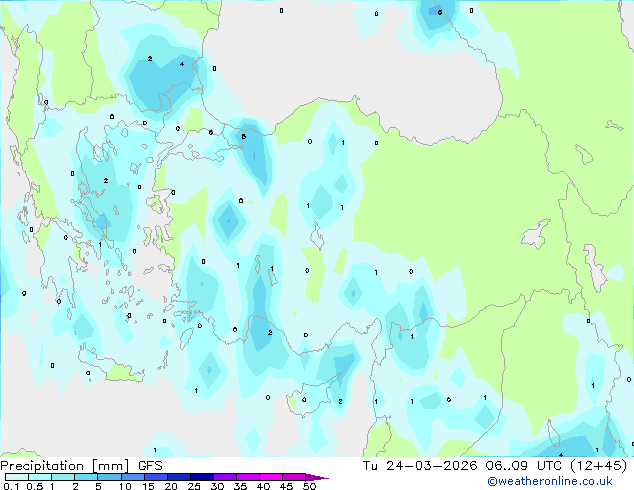Click the '15' legend scale label
The image size is (634, 490).
[x=148, y=486]
